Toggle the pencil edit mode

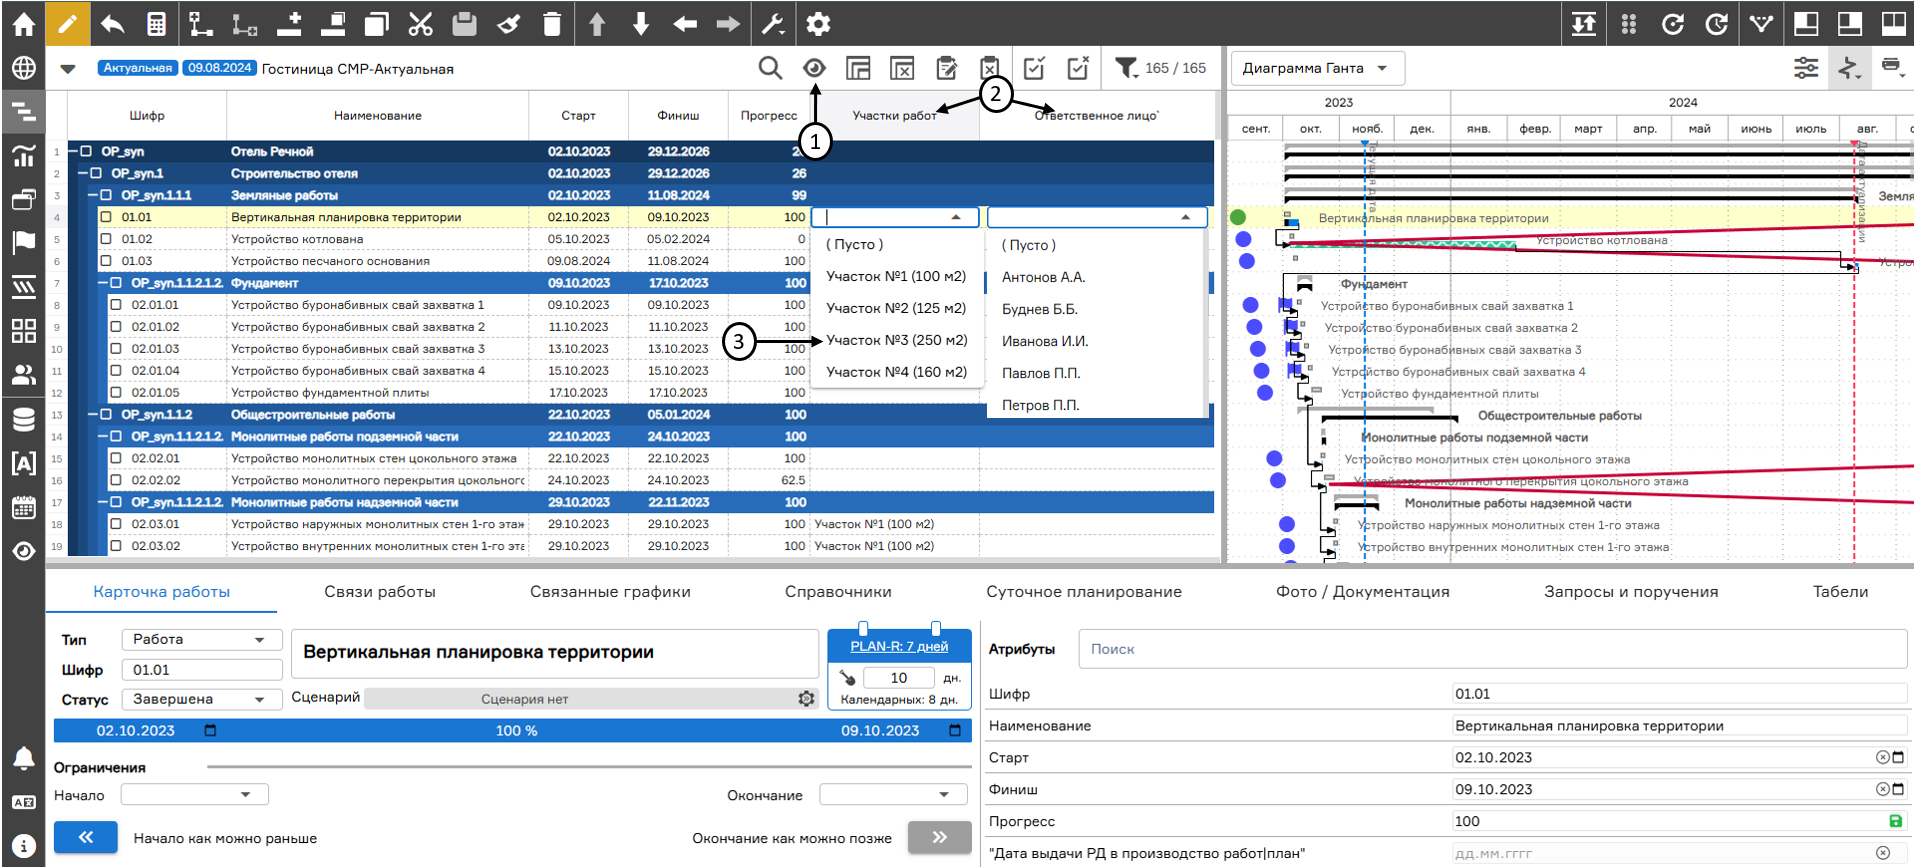tap(67, 24)
